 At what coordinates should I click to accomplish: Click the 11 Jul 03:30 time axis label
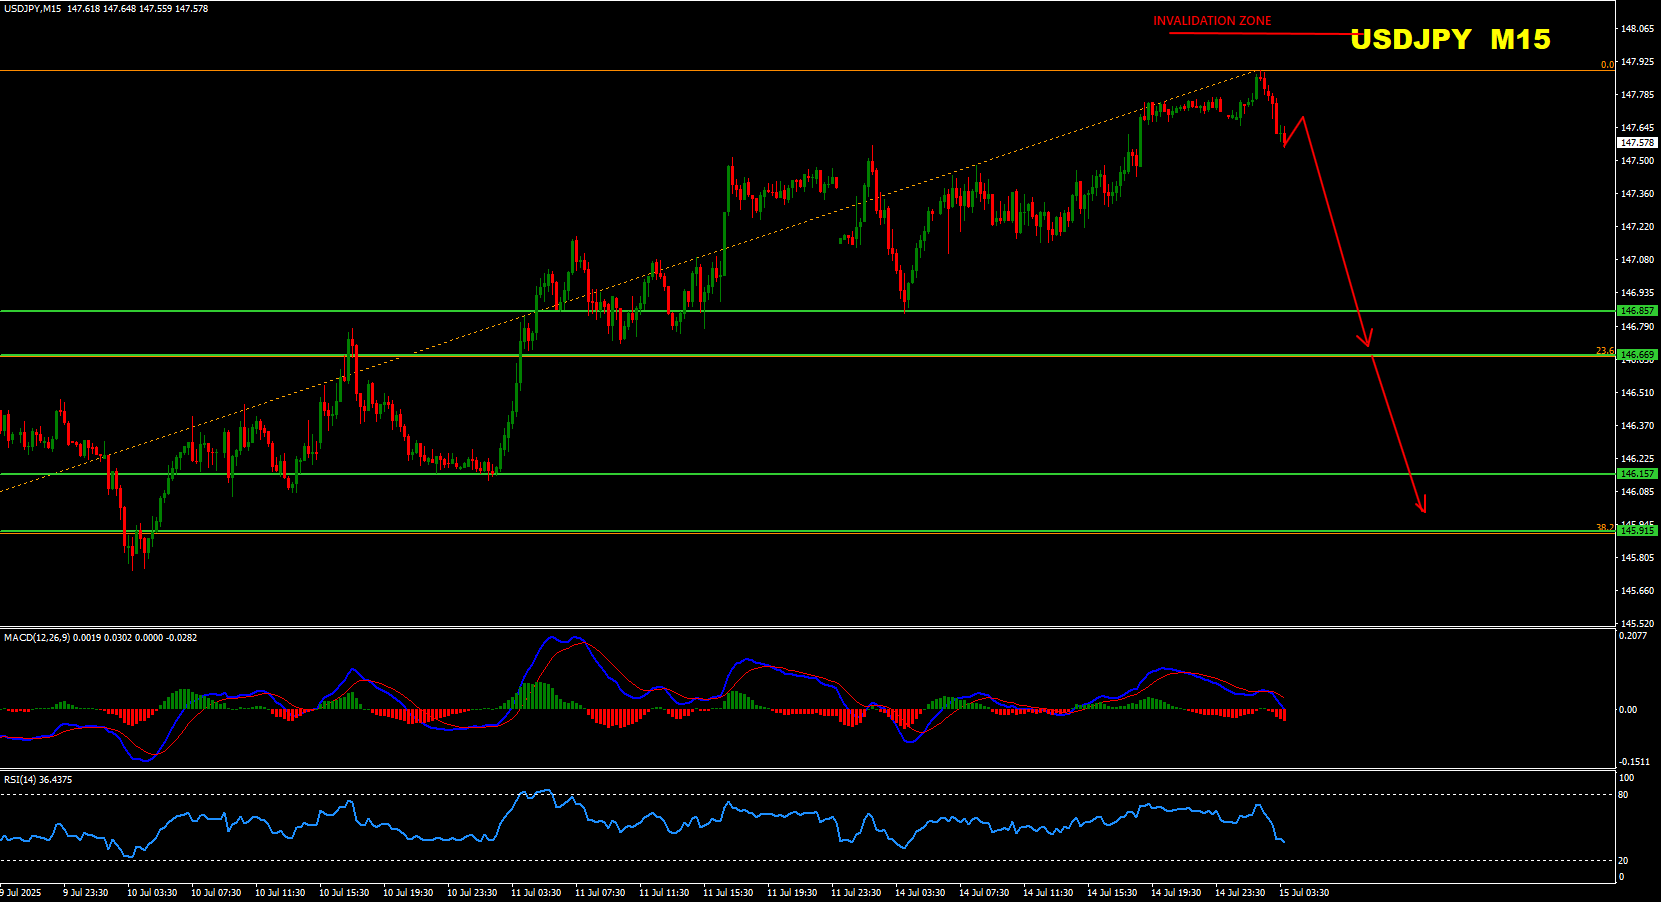536,893
